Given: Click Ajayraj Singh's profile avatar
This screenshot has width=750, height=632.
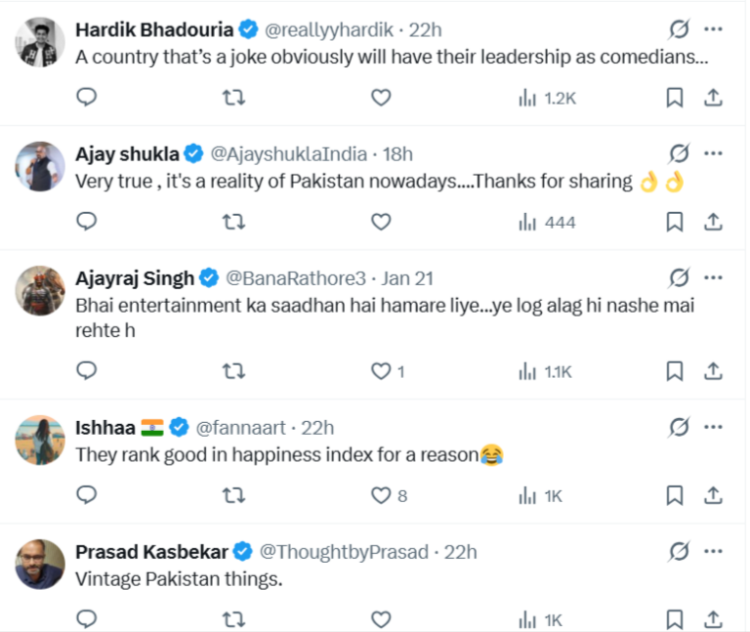Looking at the screenshot, I should (40, 291).
